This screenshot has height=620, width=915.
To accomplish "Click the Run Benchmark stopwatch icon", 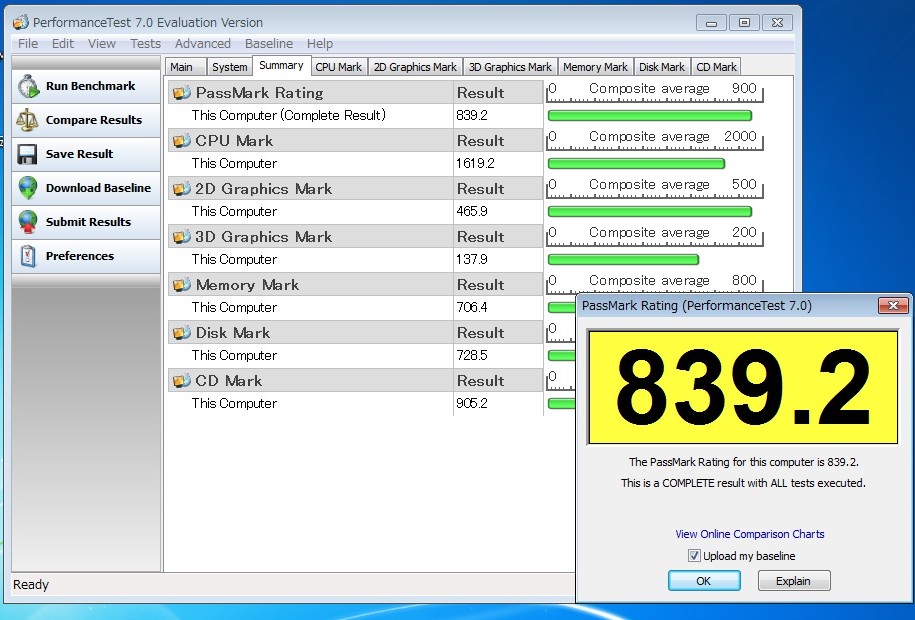I will 27,86.
